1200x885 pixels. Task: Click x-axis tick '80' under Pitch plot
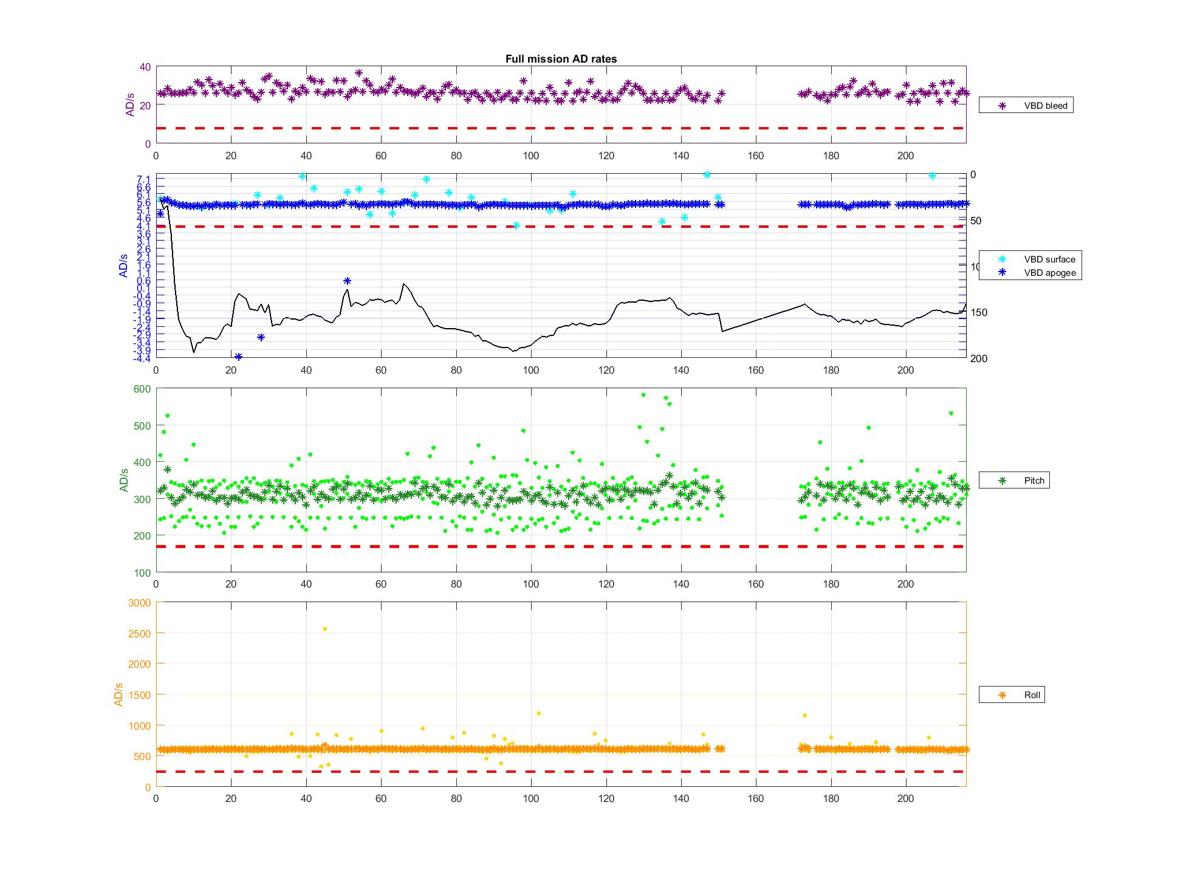pos(456,584)
